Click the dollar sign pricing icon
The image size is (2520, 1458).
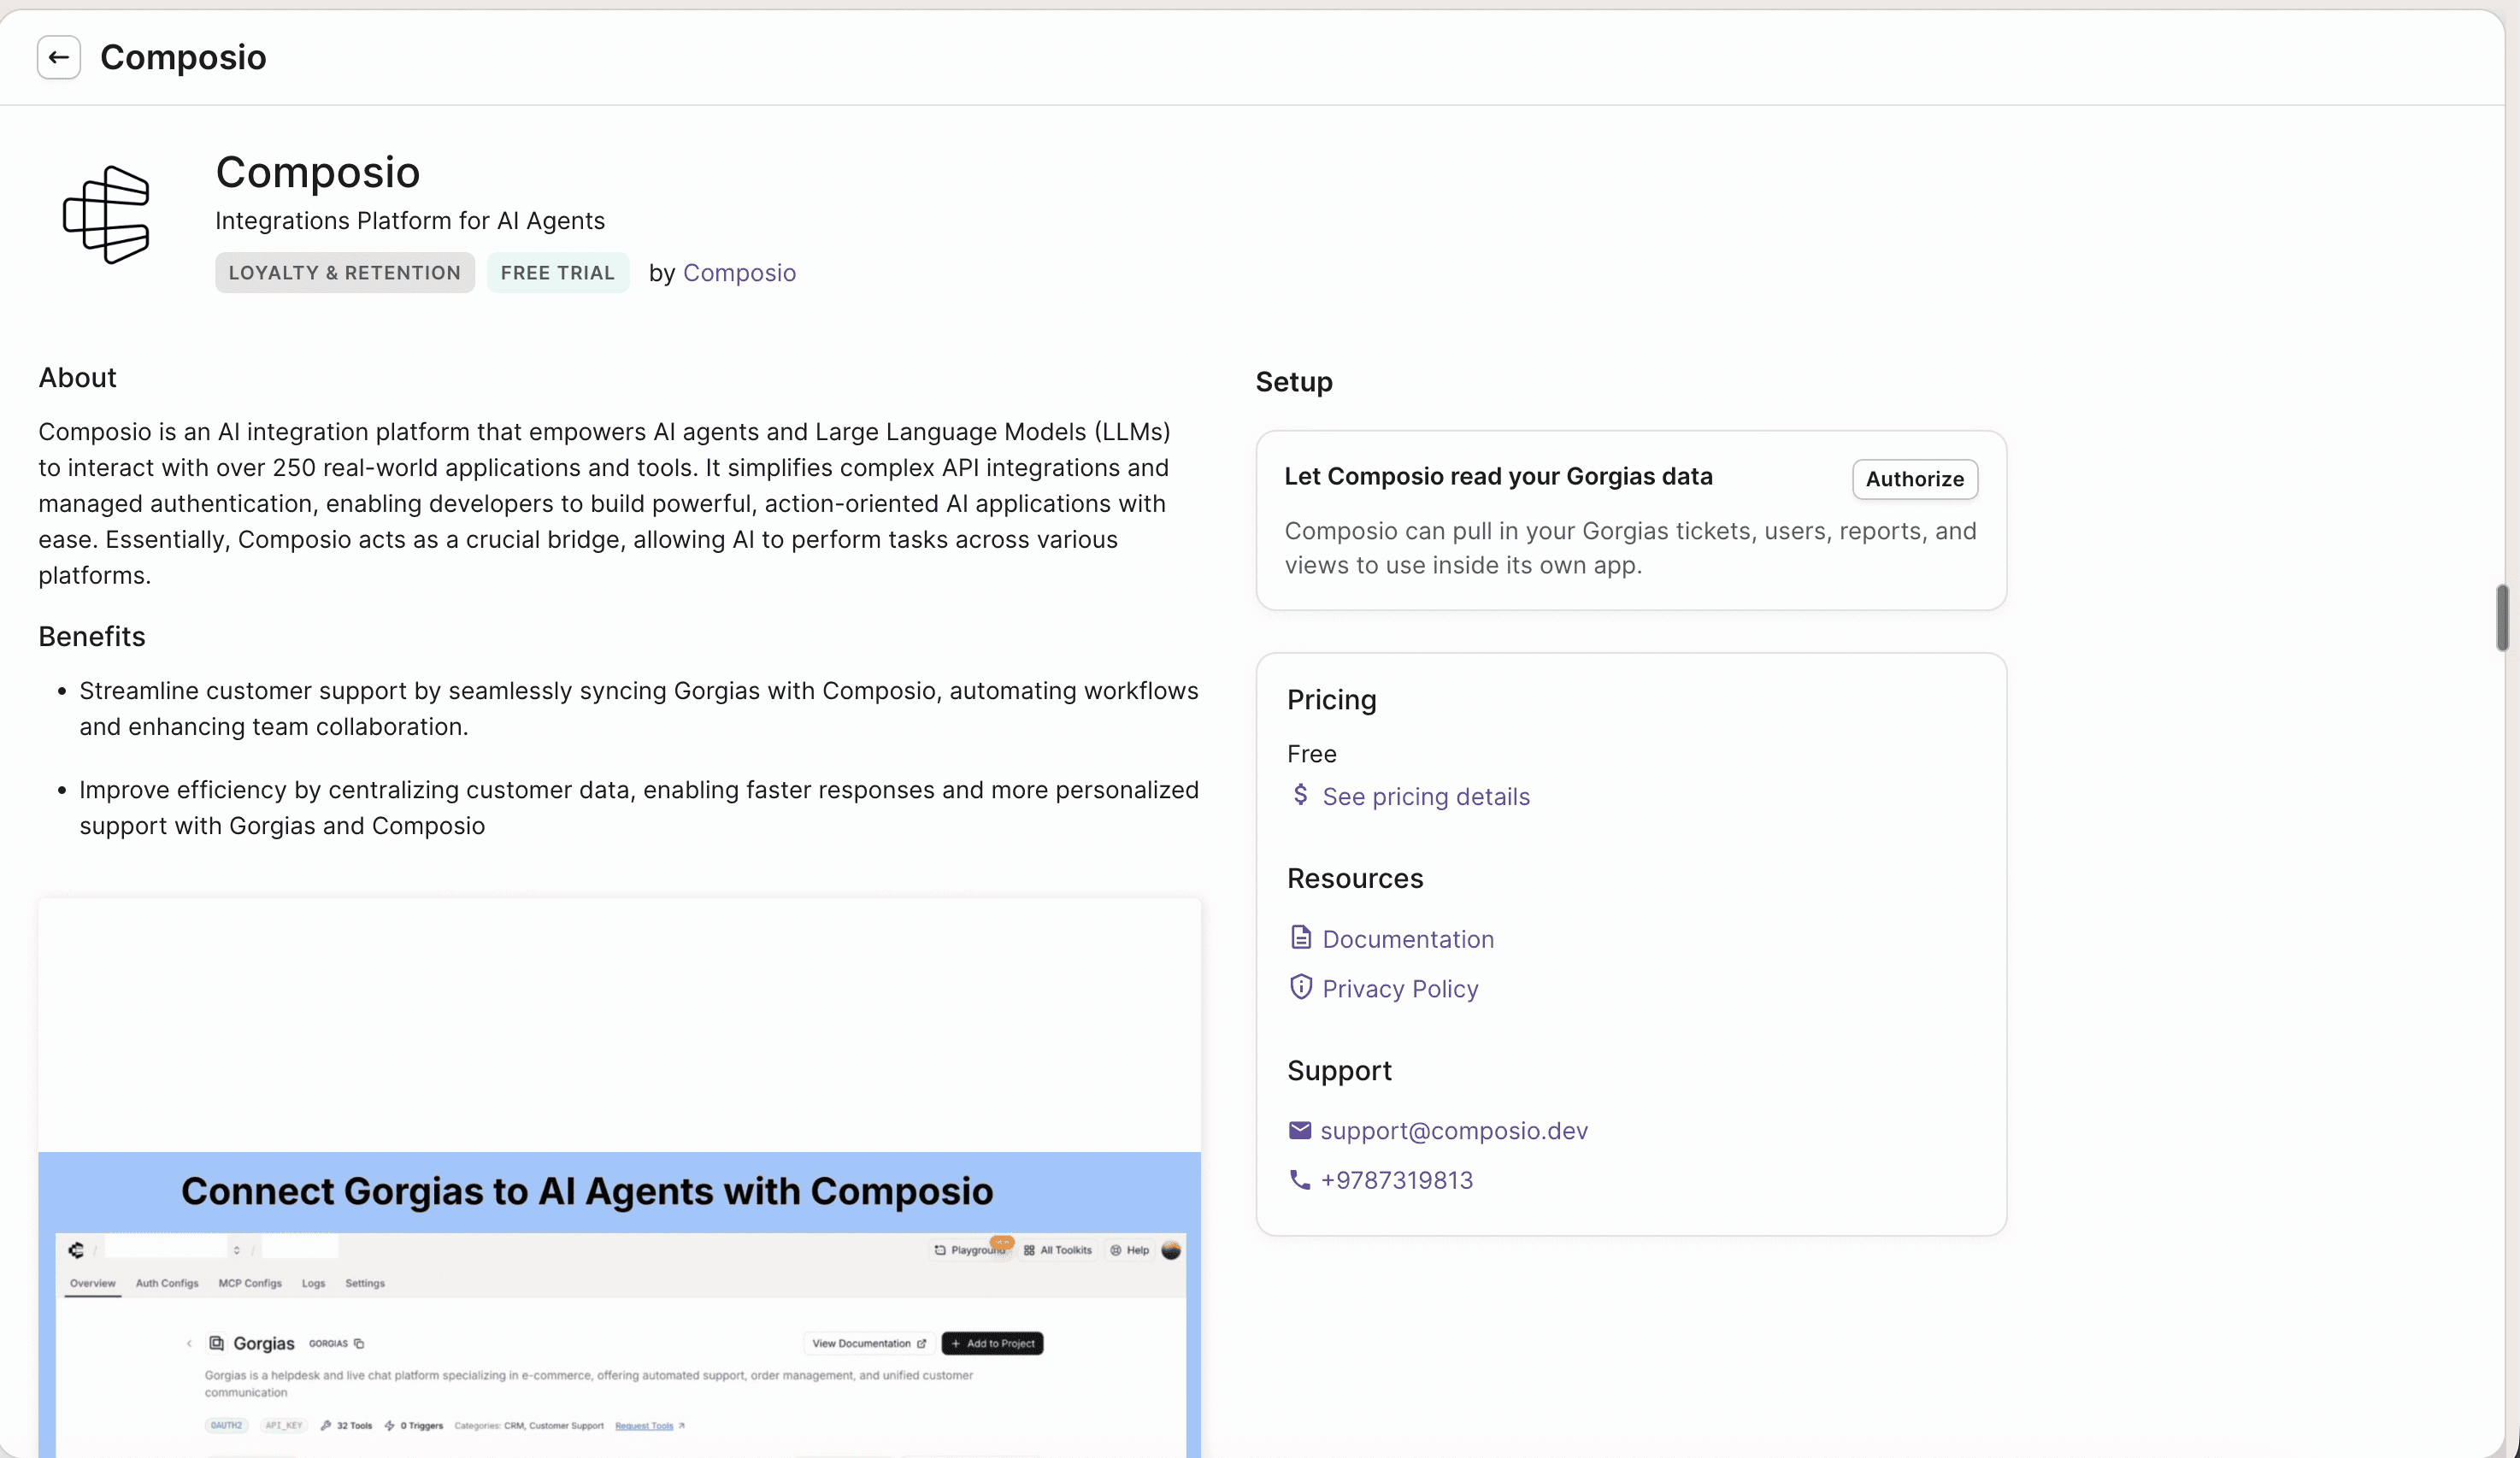coord(1300,795)
